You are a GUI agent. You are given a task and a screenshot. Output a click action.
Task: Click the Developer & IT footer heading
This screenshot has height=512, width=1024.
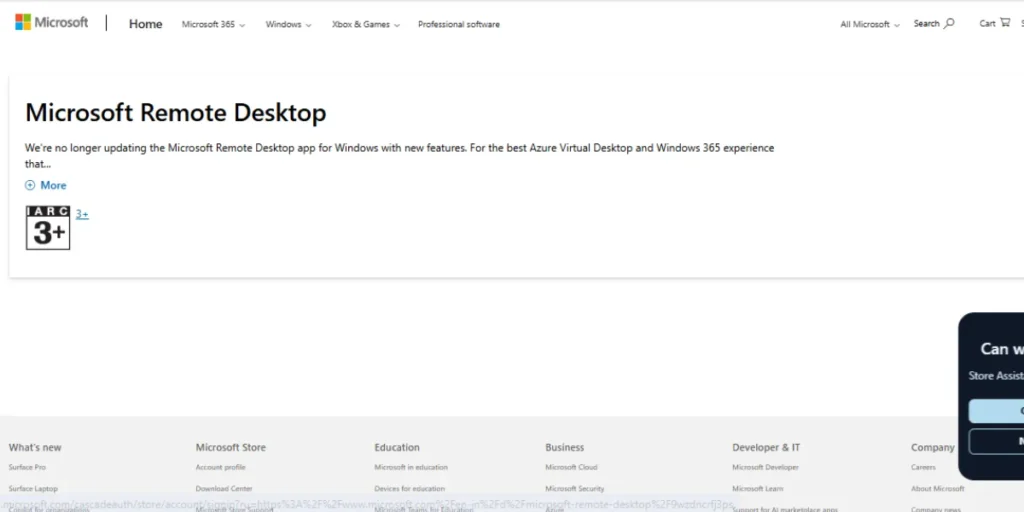tap(766, 447)
